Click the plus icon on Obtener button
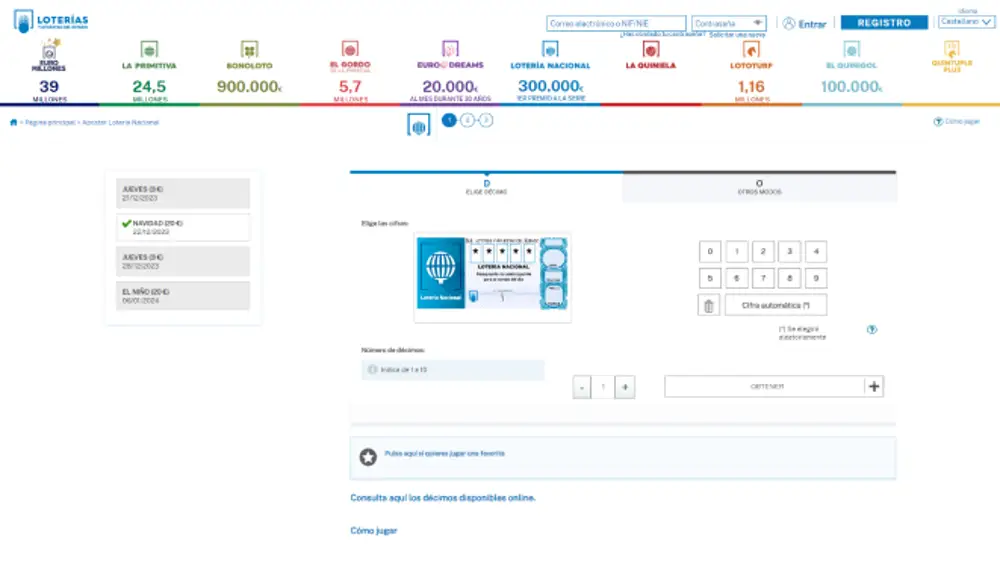The image size is (1000, 567). tap(874, 387)
